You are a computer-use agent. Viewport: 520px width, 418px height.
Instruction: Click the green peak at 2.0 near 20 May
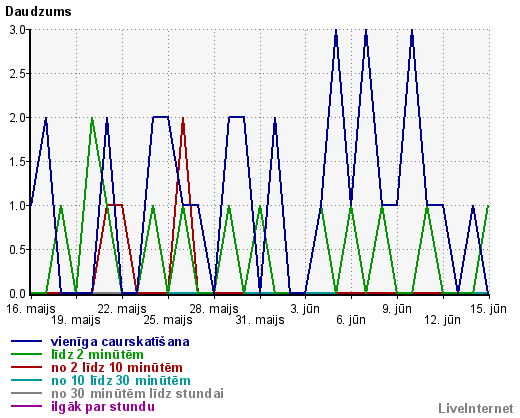point(92,118)
